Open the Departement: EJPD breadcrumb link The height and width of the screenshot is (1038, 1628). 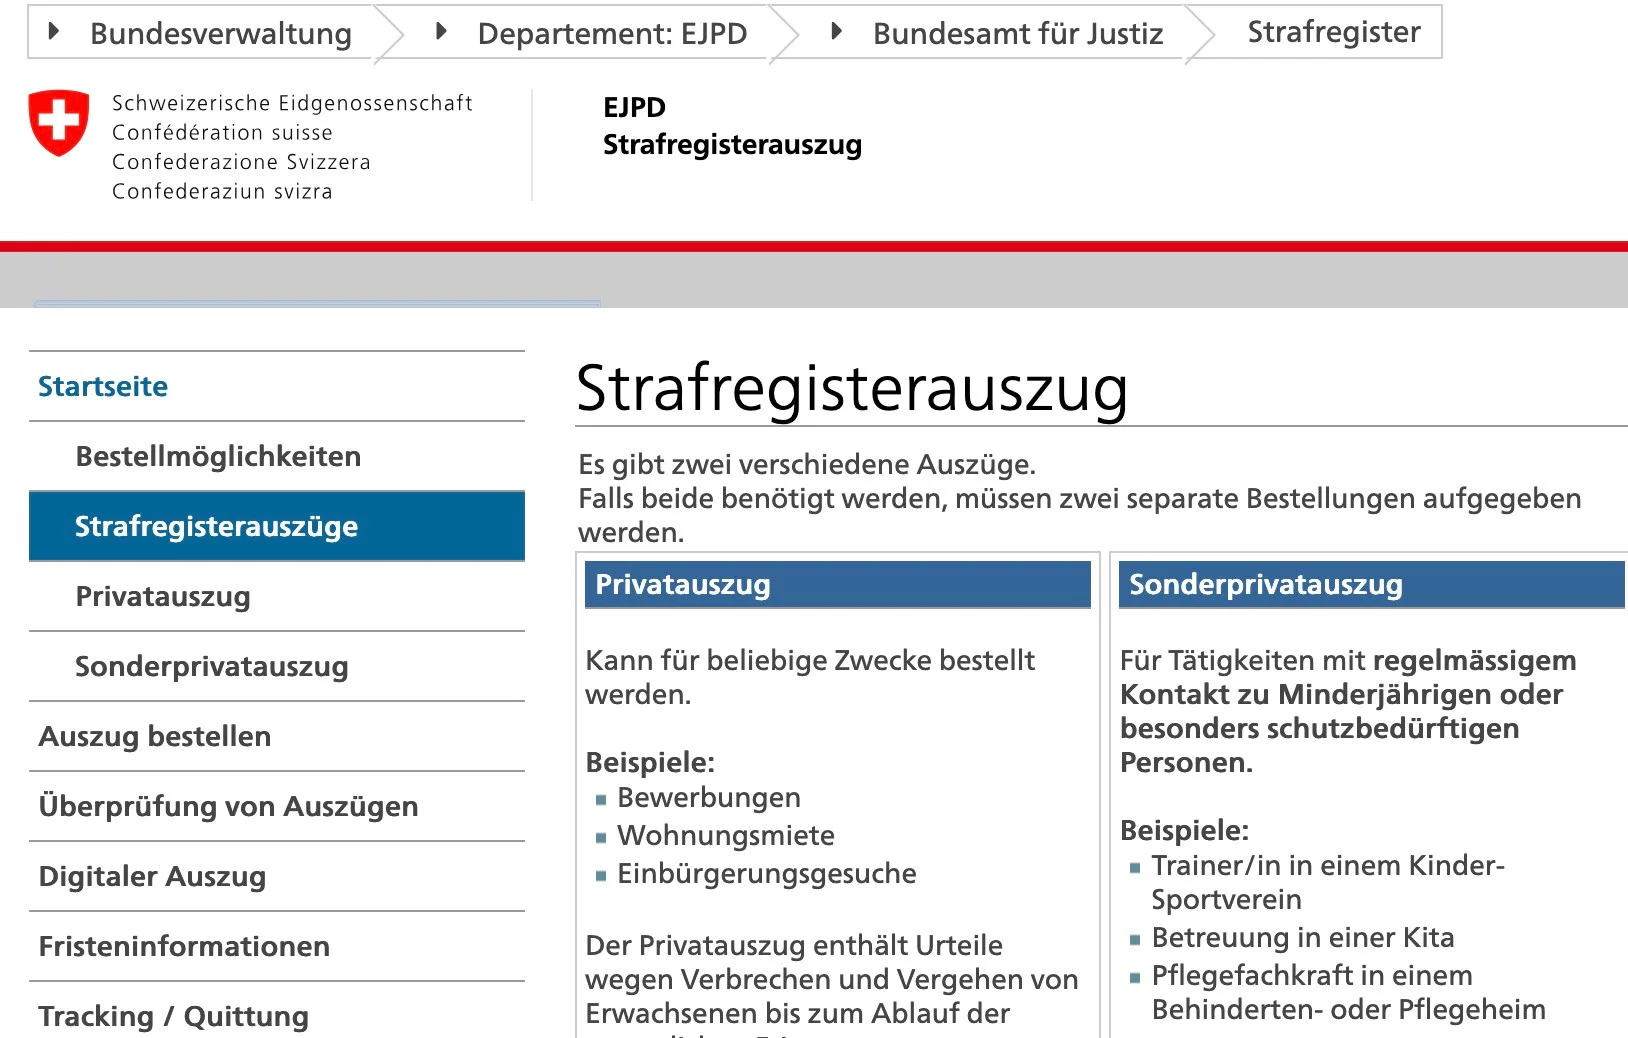point(612,34)
